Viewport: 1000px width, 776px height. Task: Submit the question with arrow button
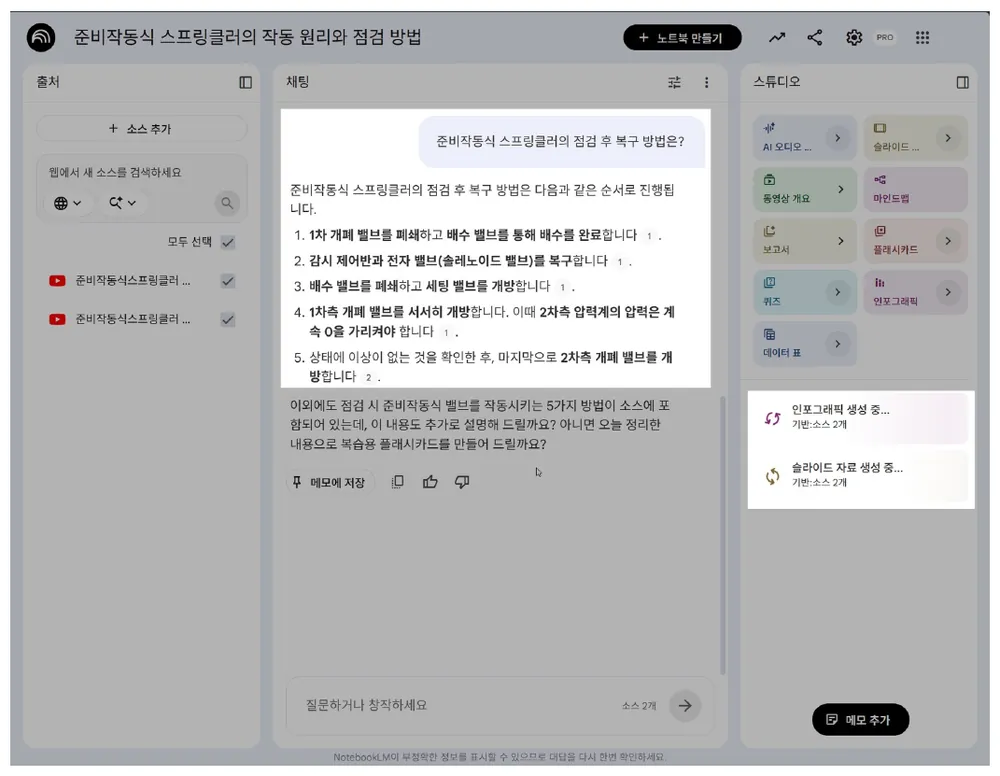pos(685,705)
